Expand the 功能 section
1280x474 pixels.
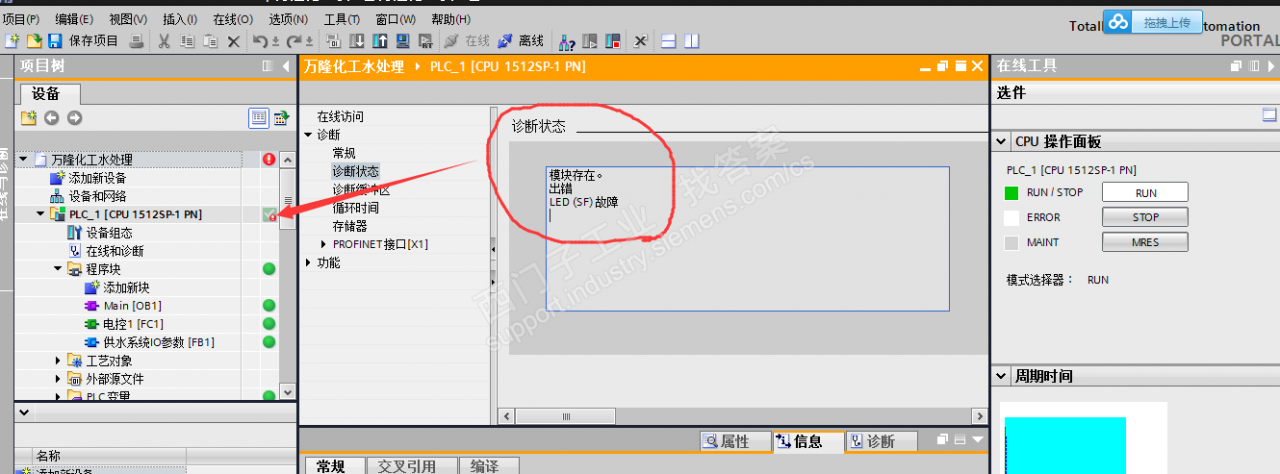click(x=308, y=262)
